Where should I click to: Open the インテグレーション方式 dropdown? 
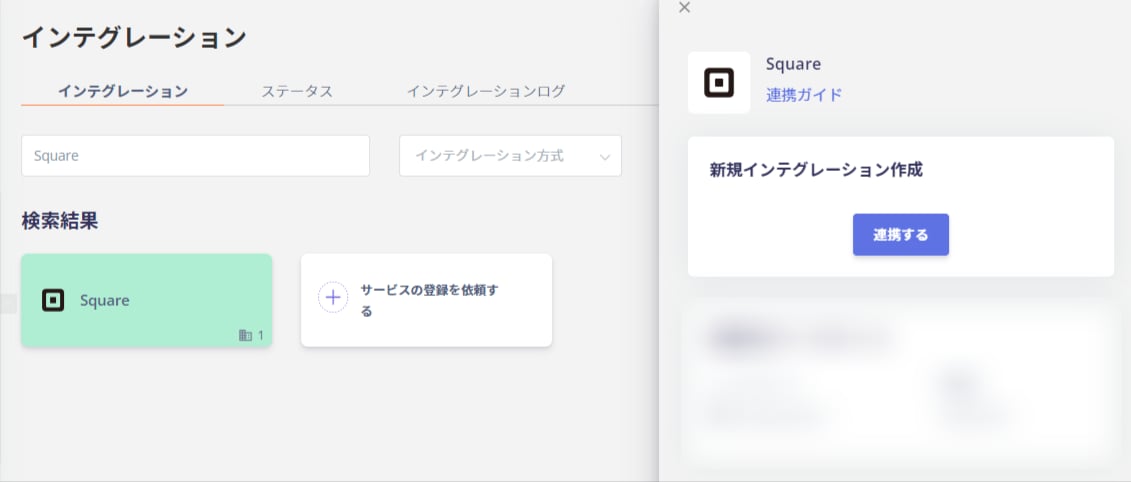click(510, 156)
